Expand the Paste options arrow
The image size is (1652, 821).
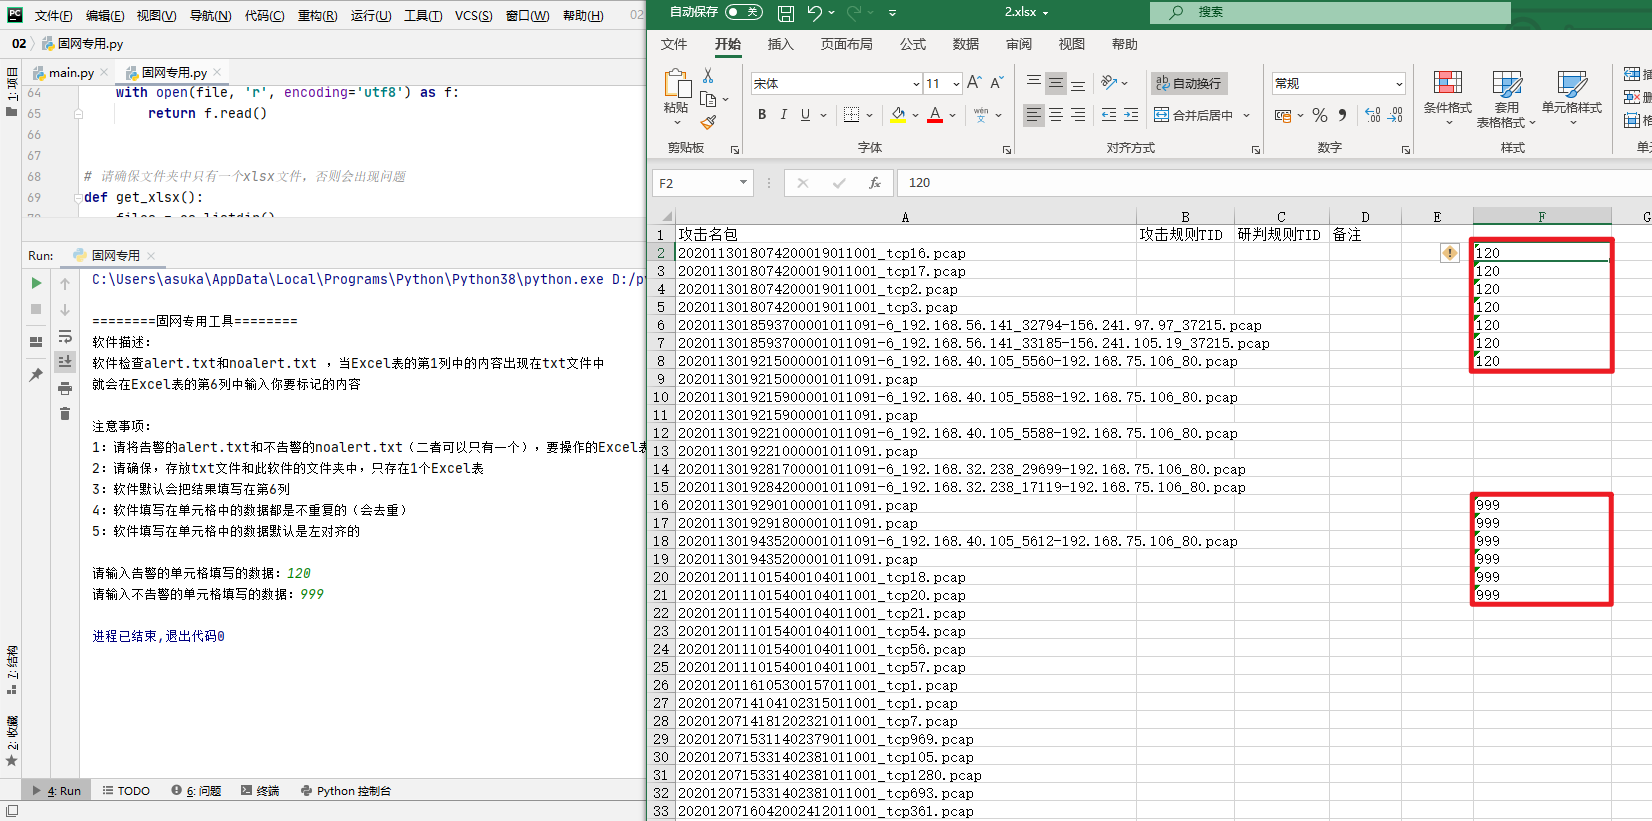[677, 122]
